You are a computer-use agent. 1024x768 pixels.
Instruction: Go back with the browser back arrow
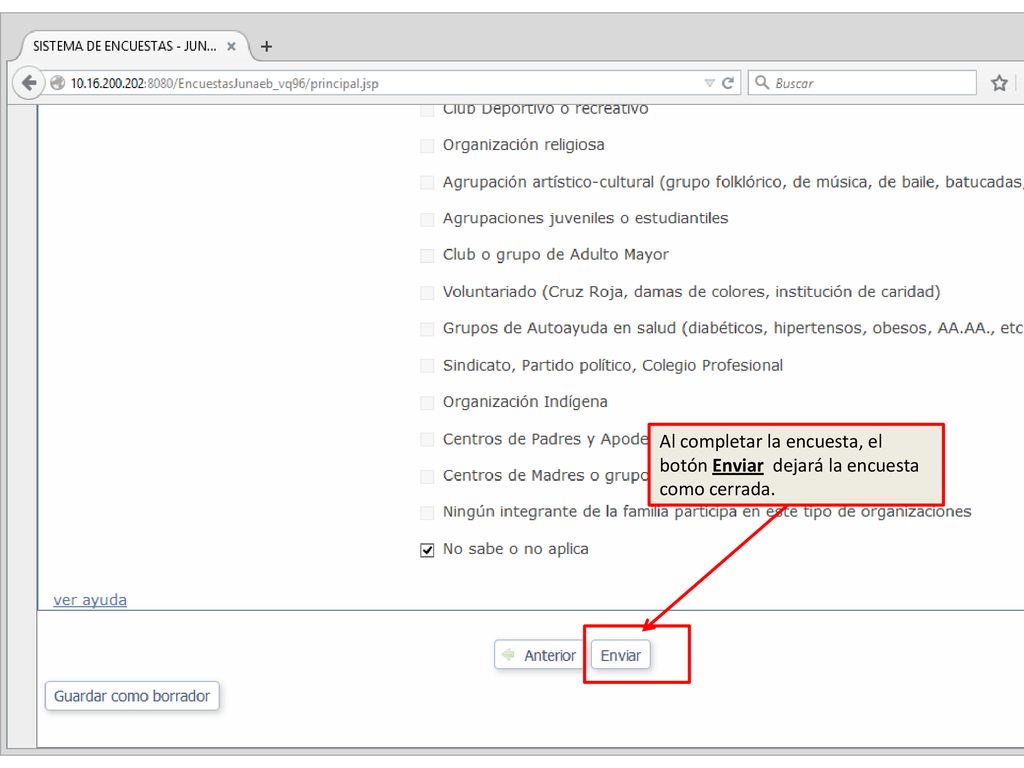pyautogui.click(x=28, y=83)
